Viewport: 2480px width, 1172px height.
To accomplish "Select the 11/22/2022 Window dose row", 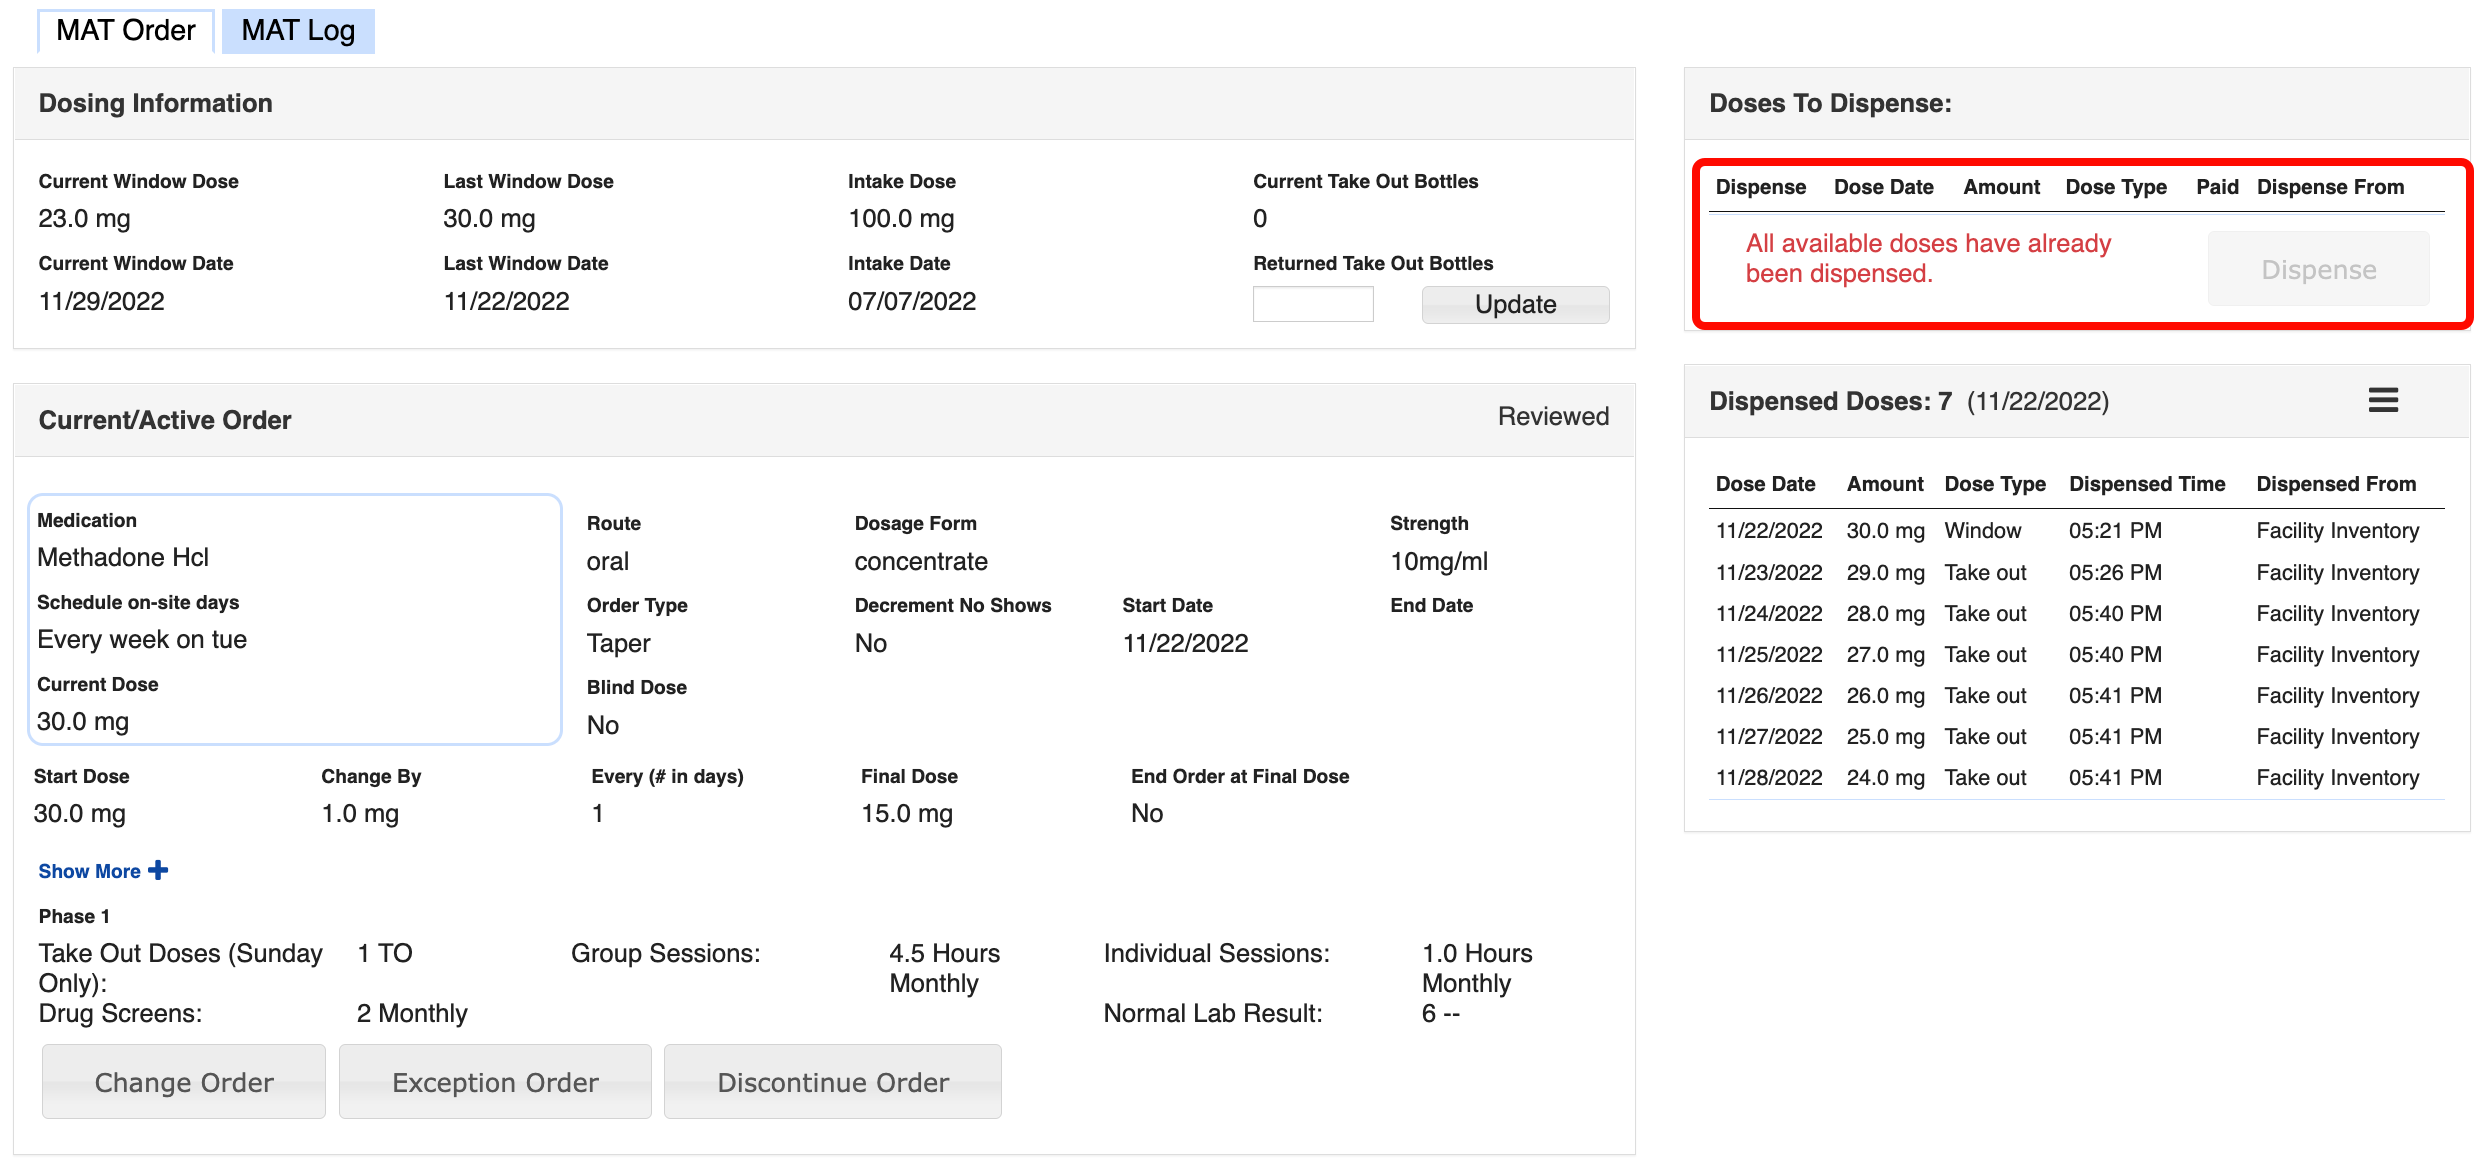I will 2075,531.
